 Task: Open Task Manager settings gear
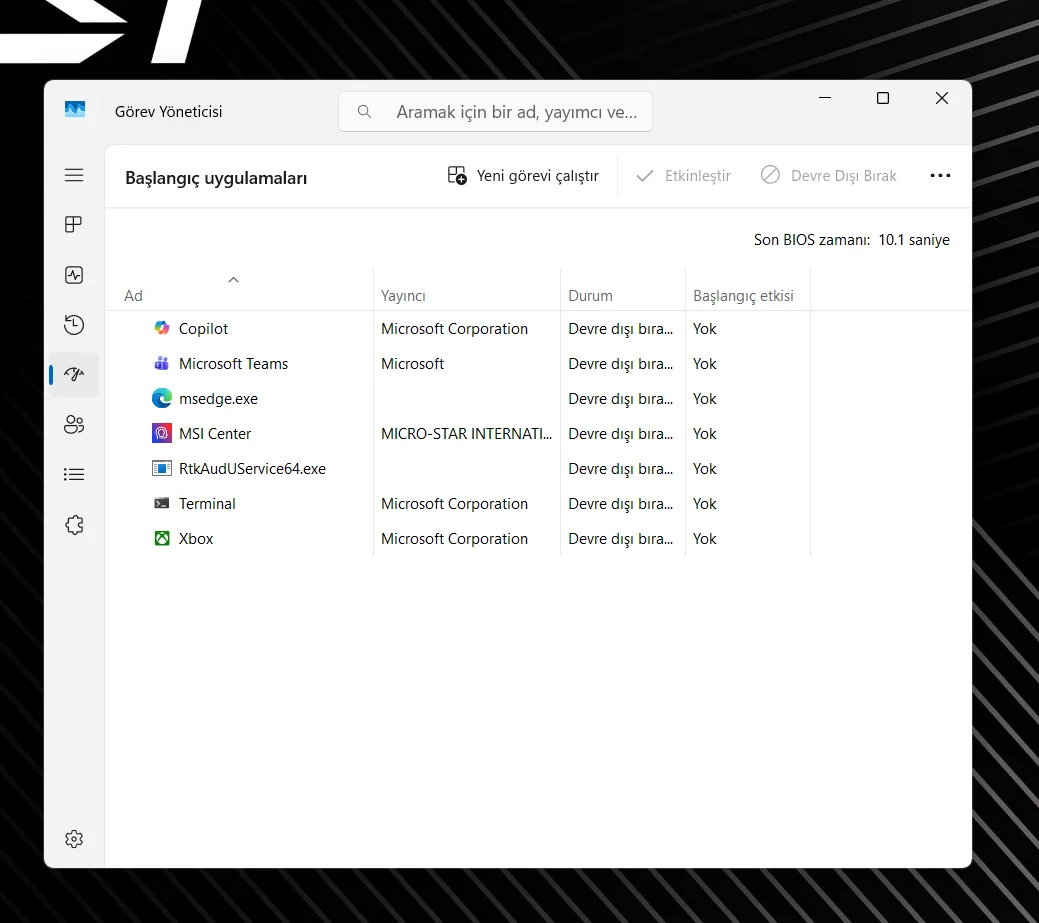74,839
